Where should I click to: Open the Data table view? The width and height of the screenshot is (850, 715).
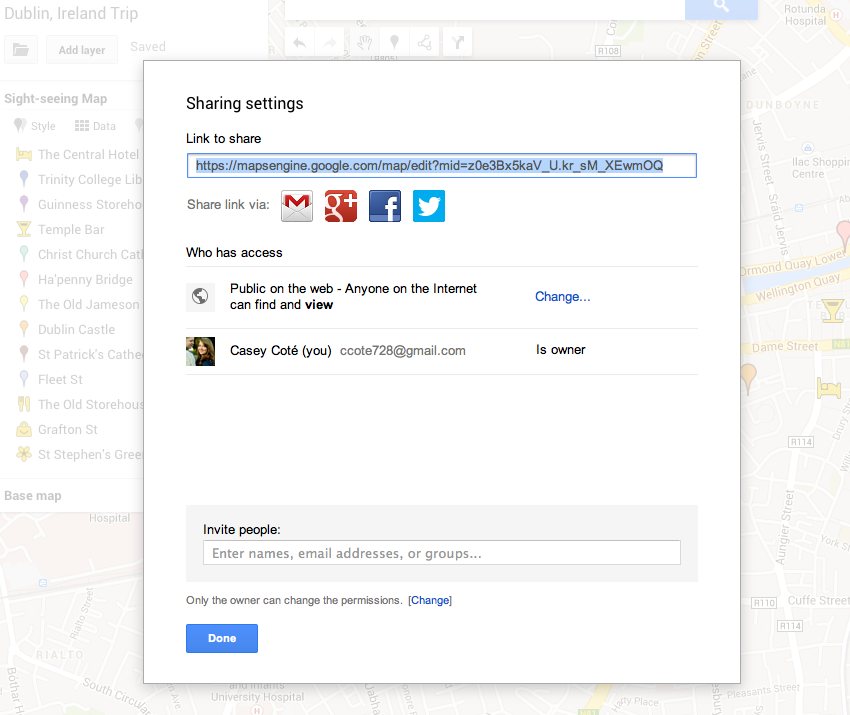pos(95,126)
